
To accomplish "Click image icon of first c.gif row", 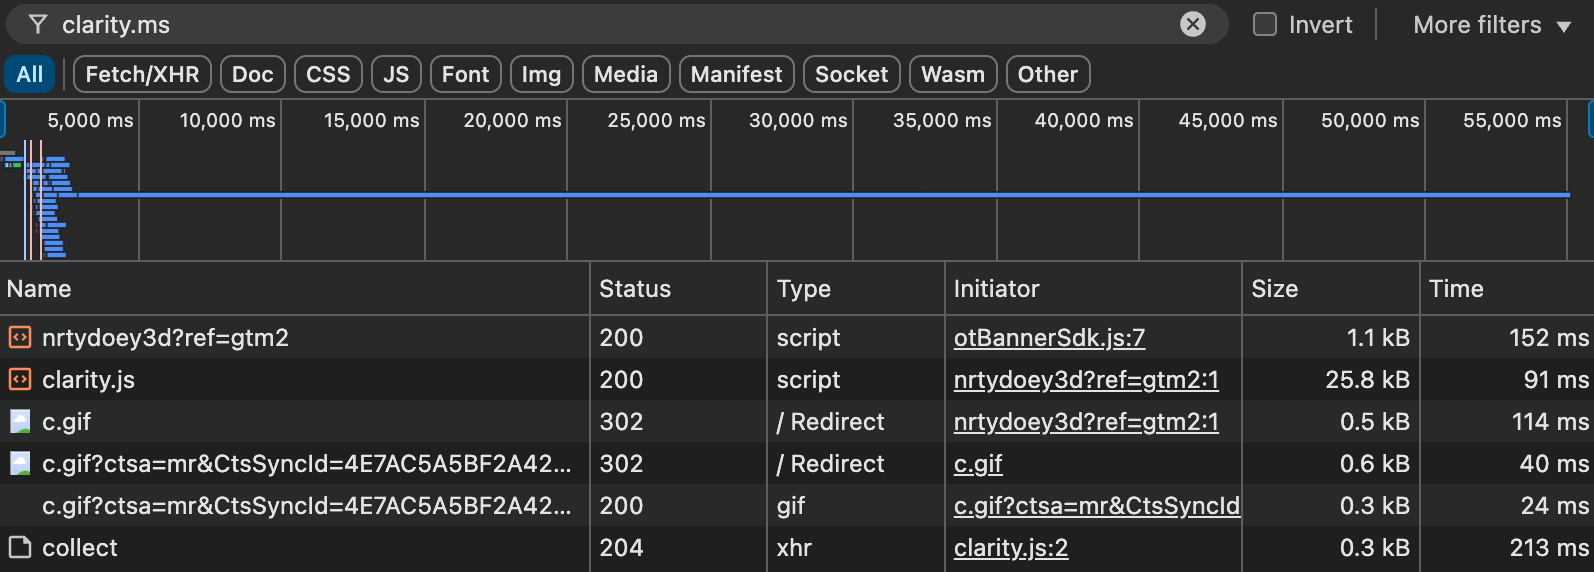I will pos(20,422).
